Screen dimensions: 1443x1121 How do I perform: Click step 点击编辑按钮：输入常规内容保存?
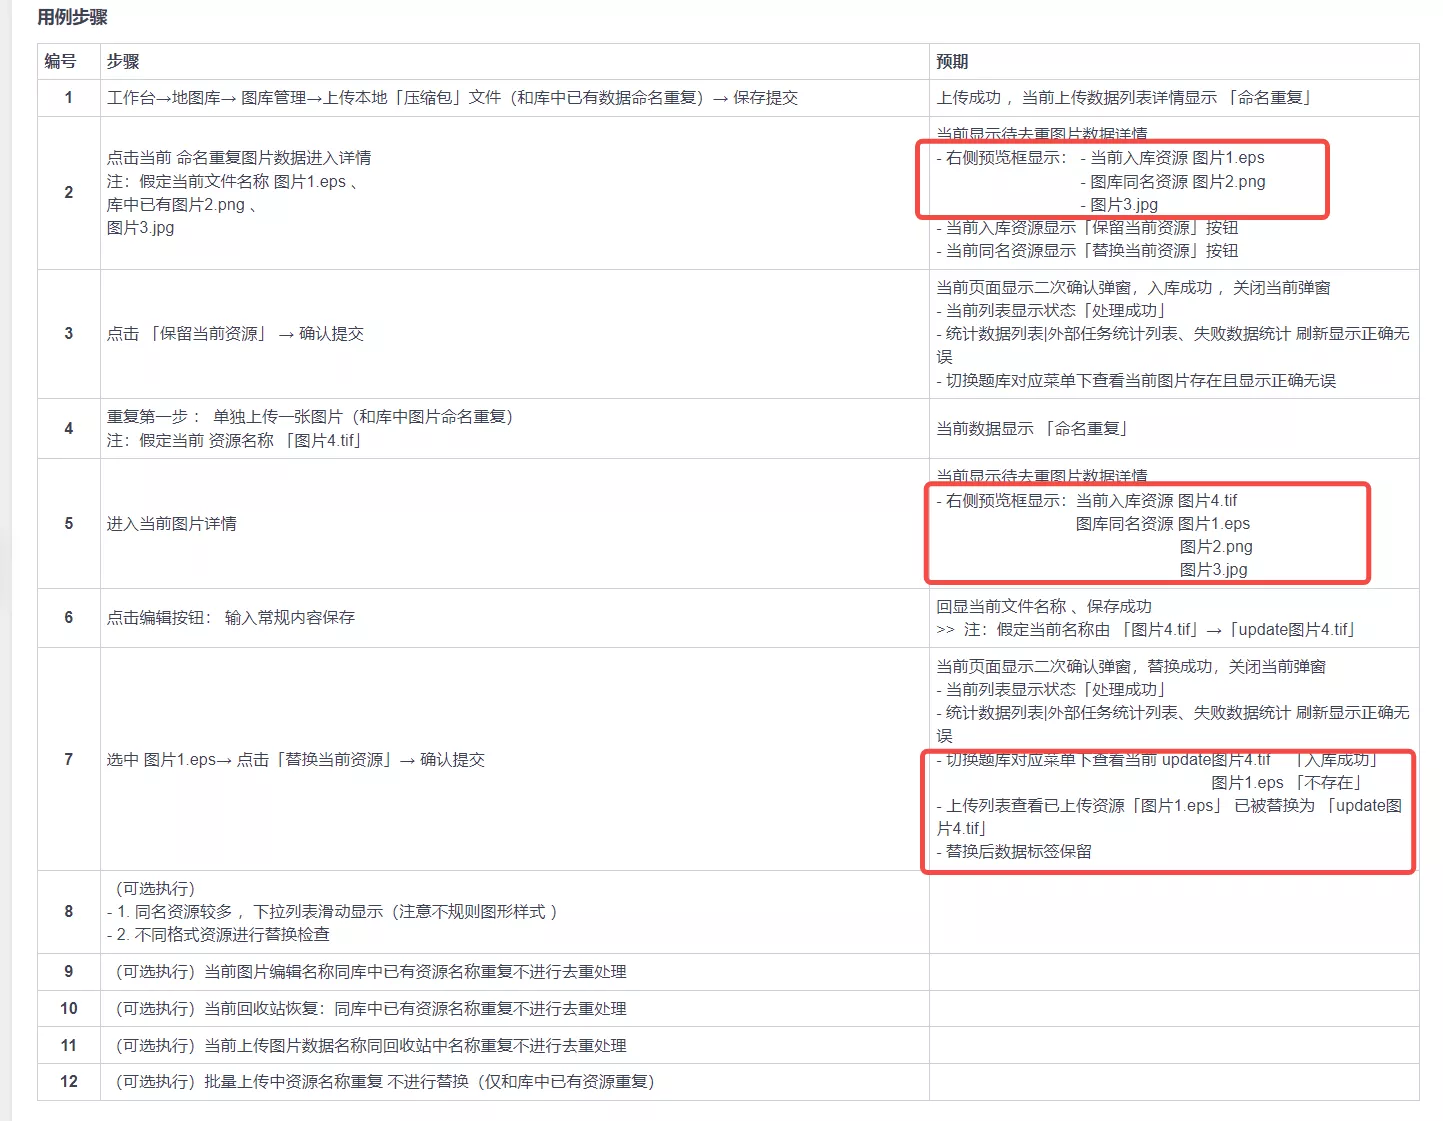tap(231, 618)
